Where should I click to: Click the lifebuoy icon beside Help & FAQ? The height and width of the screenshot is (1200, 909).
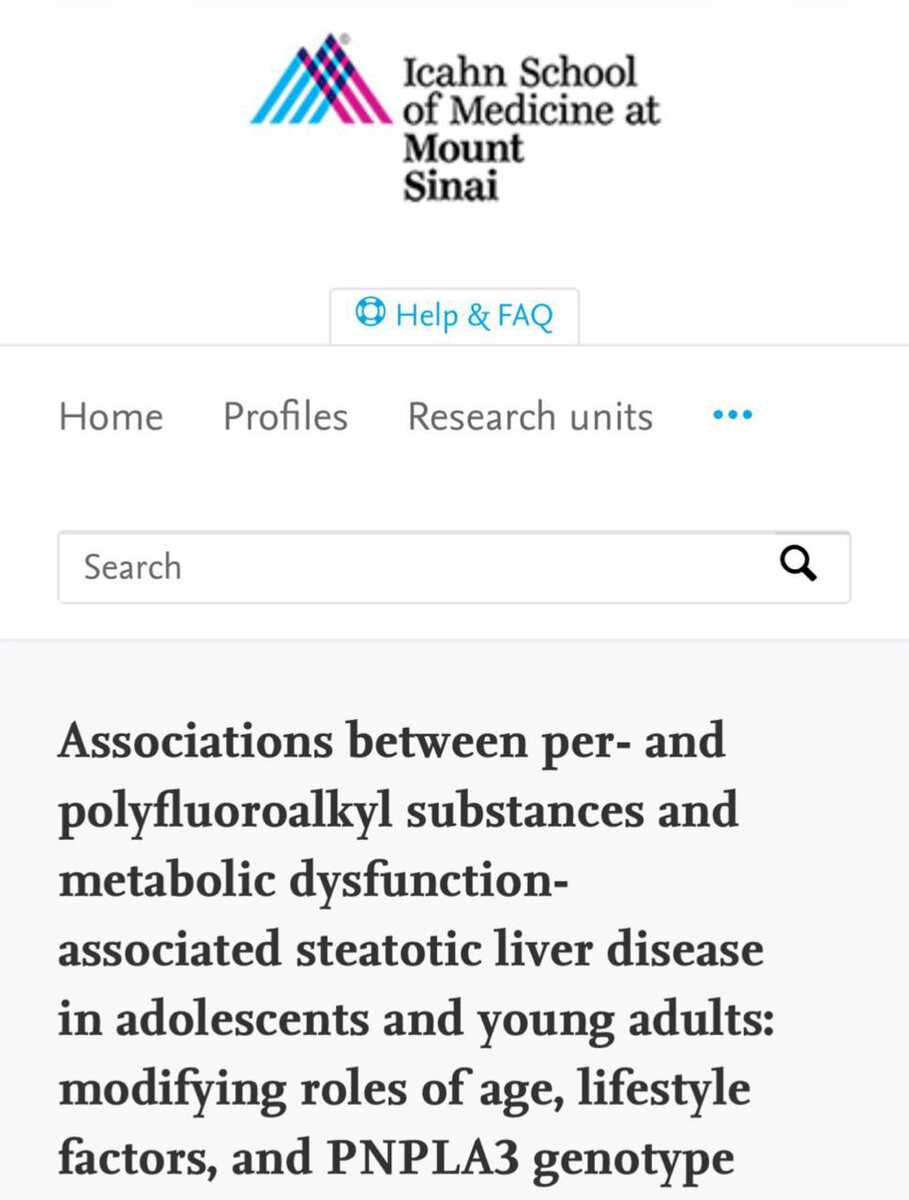370,314
